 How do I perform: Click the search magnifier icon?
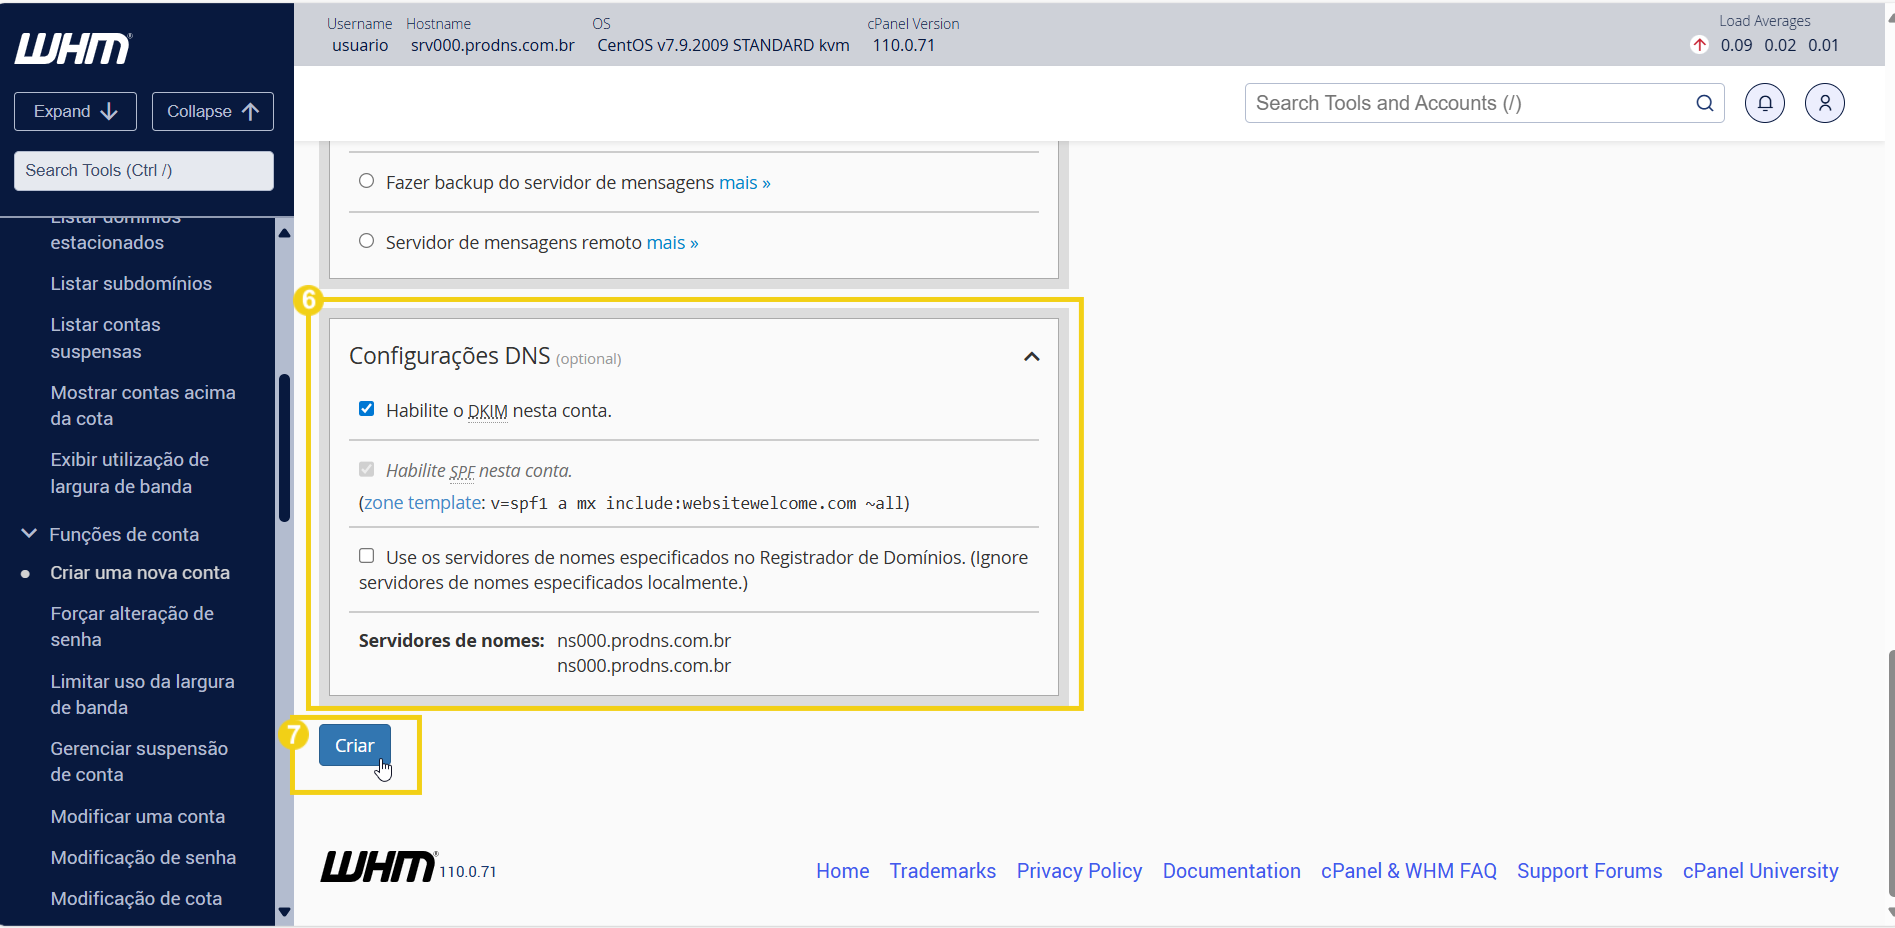click(1705, 103)
